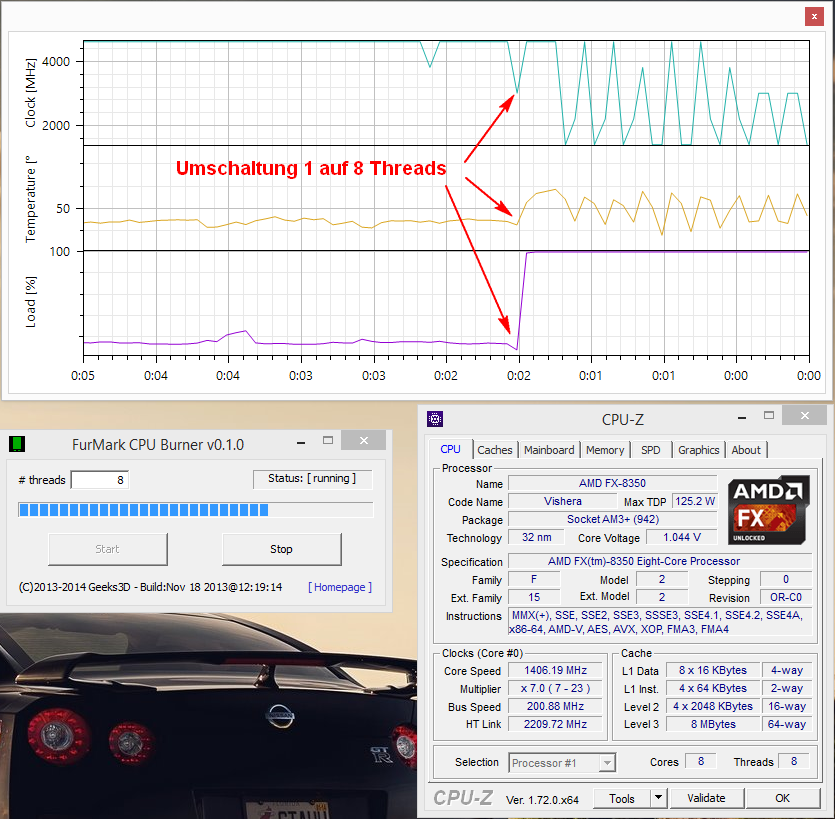Click the 4 x 64 KBytes L1 Inst. value
This screenshot has height=819, width=835.
713,689
